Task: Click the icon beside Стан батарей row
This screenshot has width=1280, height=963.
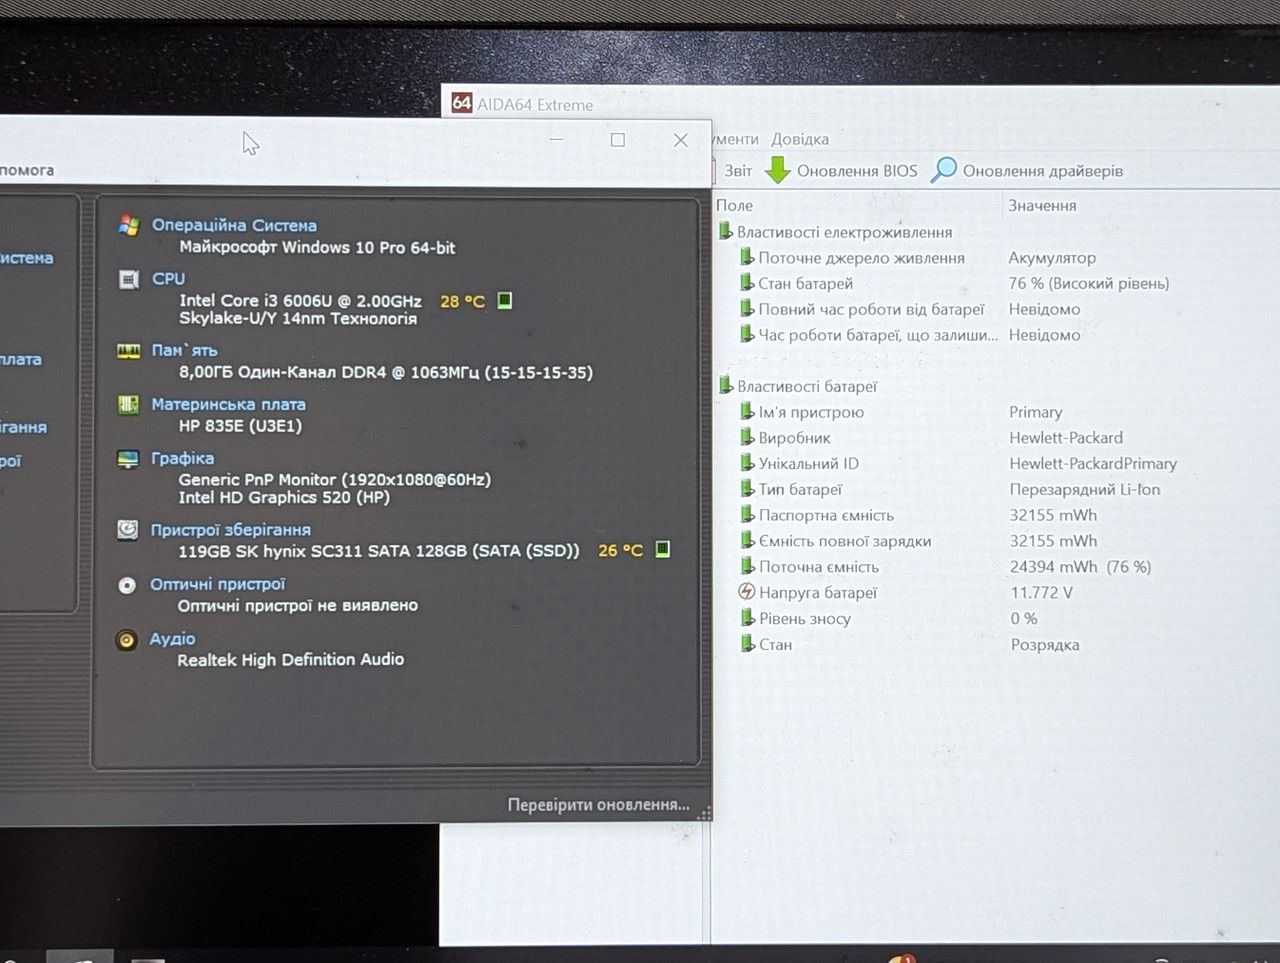Action: pos(747,283)
